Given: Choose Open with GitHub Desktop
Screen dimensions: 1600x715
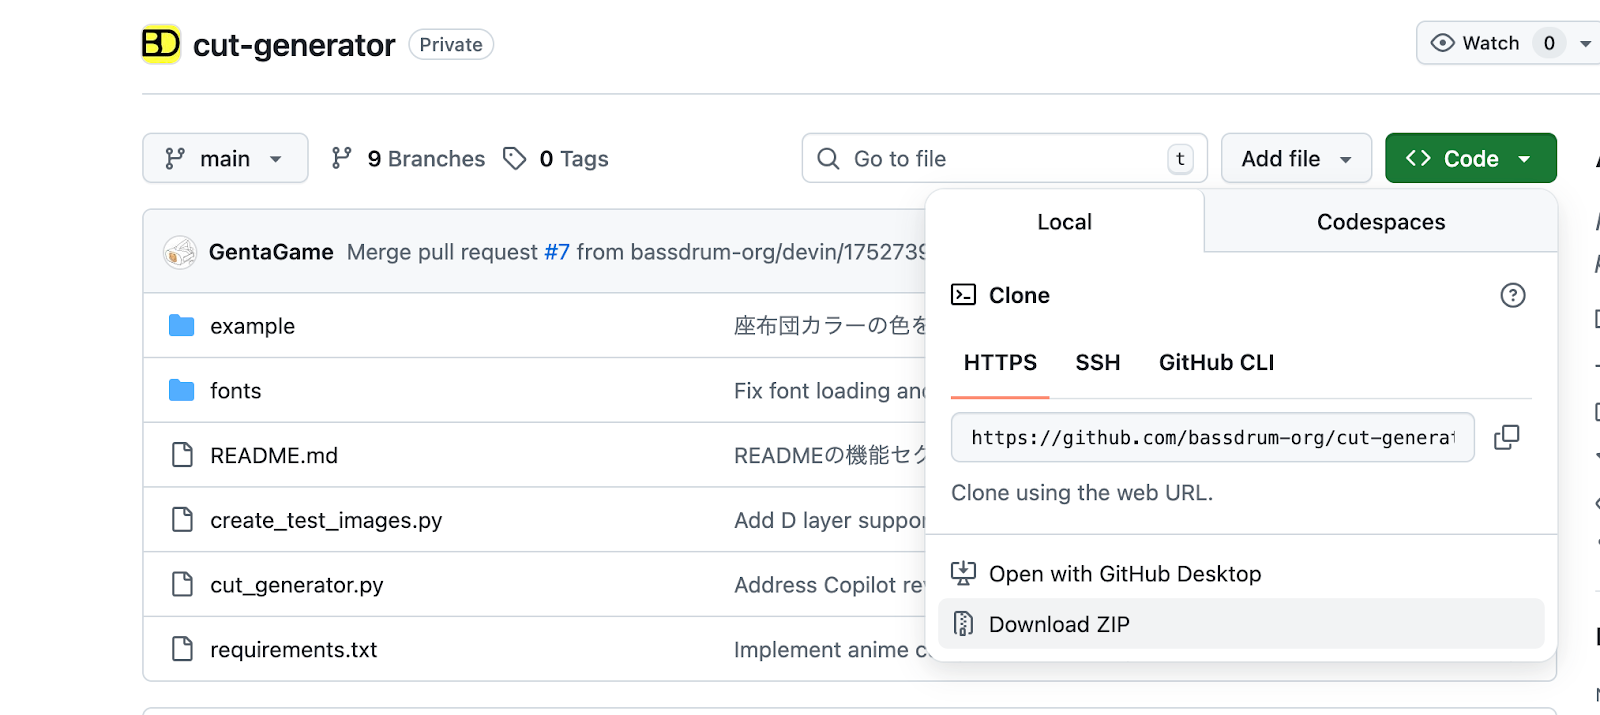Looking at the screenshot, I should point(1124,574).
